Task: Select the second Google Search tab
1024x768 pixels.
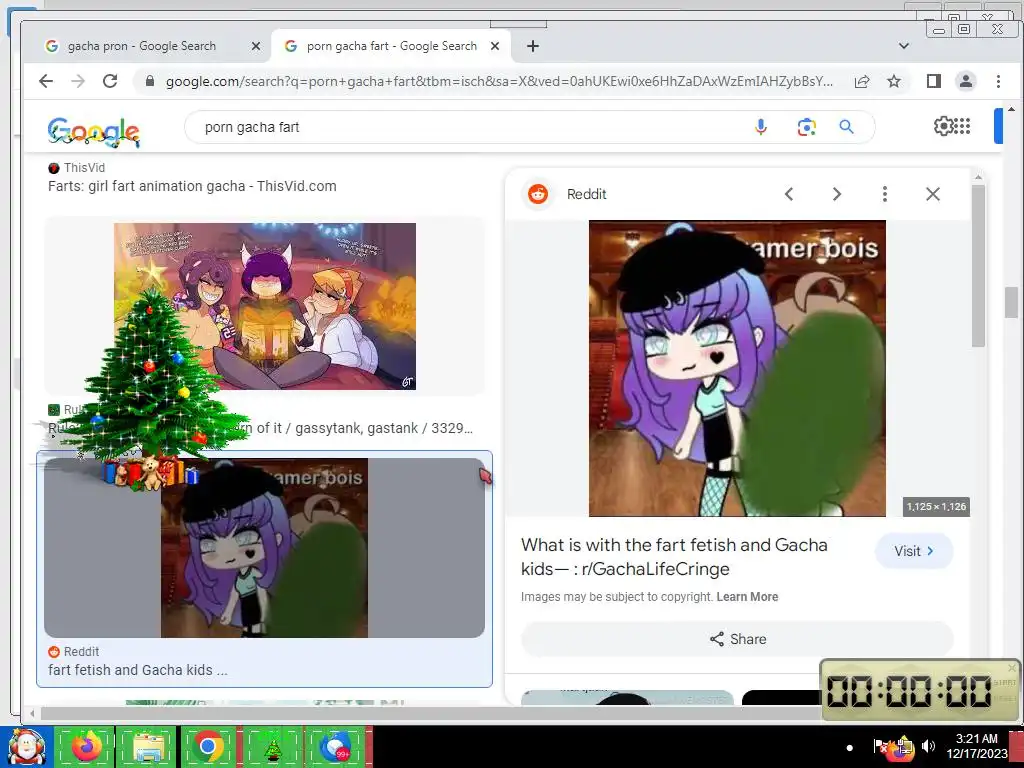Action: pos(391,46)
